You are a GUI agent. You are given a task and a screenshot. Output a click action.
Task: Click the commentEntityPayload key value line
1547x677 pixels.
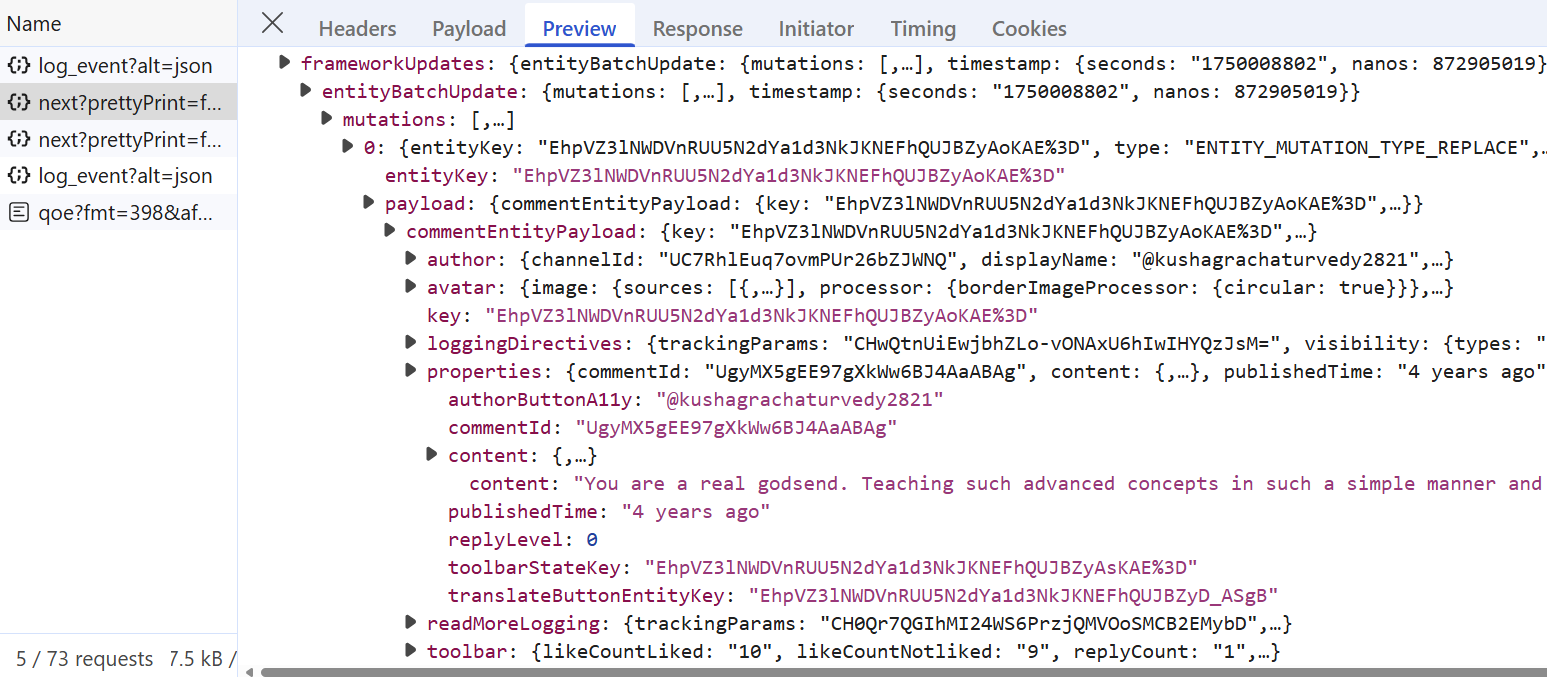pyautogui.click(x=761, y=316)
